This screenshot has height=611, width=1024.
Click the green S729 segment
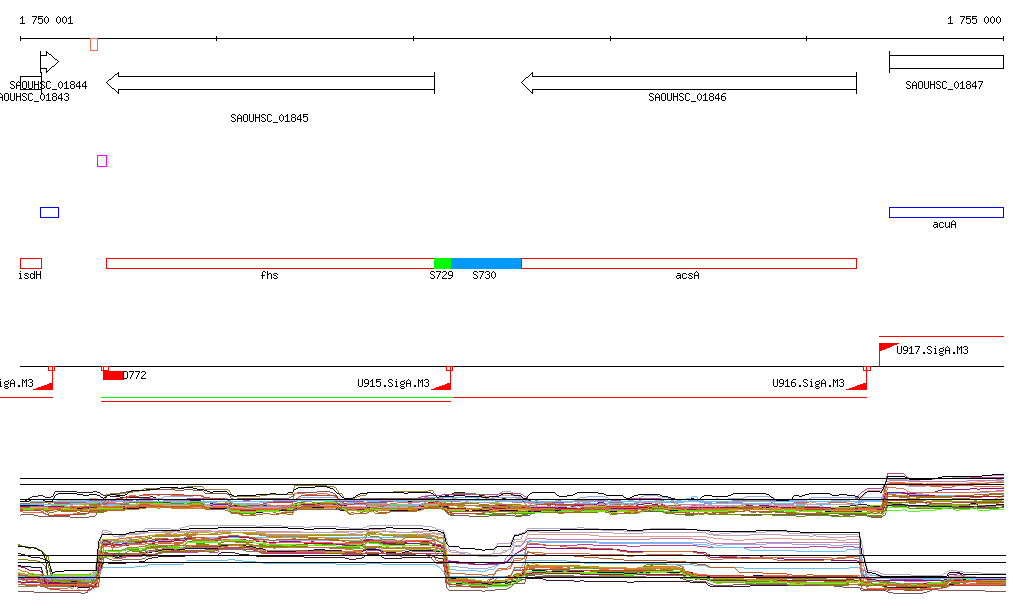pos(442,263)
